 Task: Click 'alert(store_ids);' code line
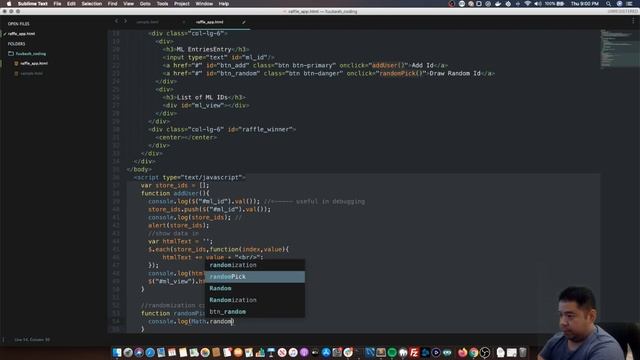(x=178, y=225)
